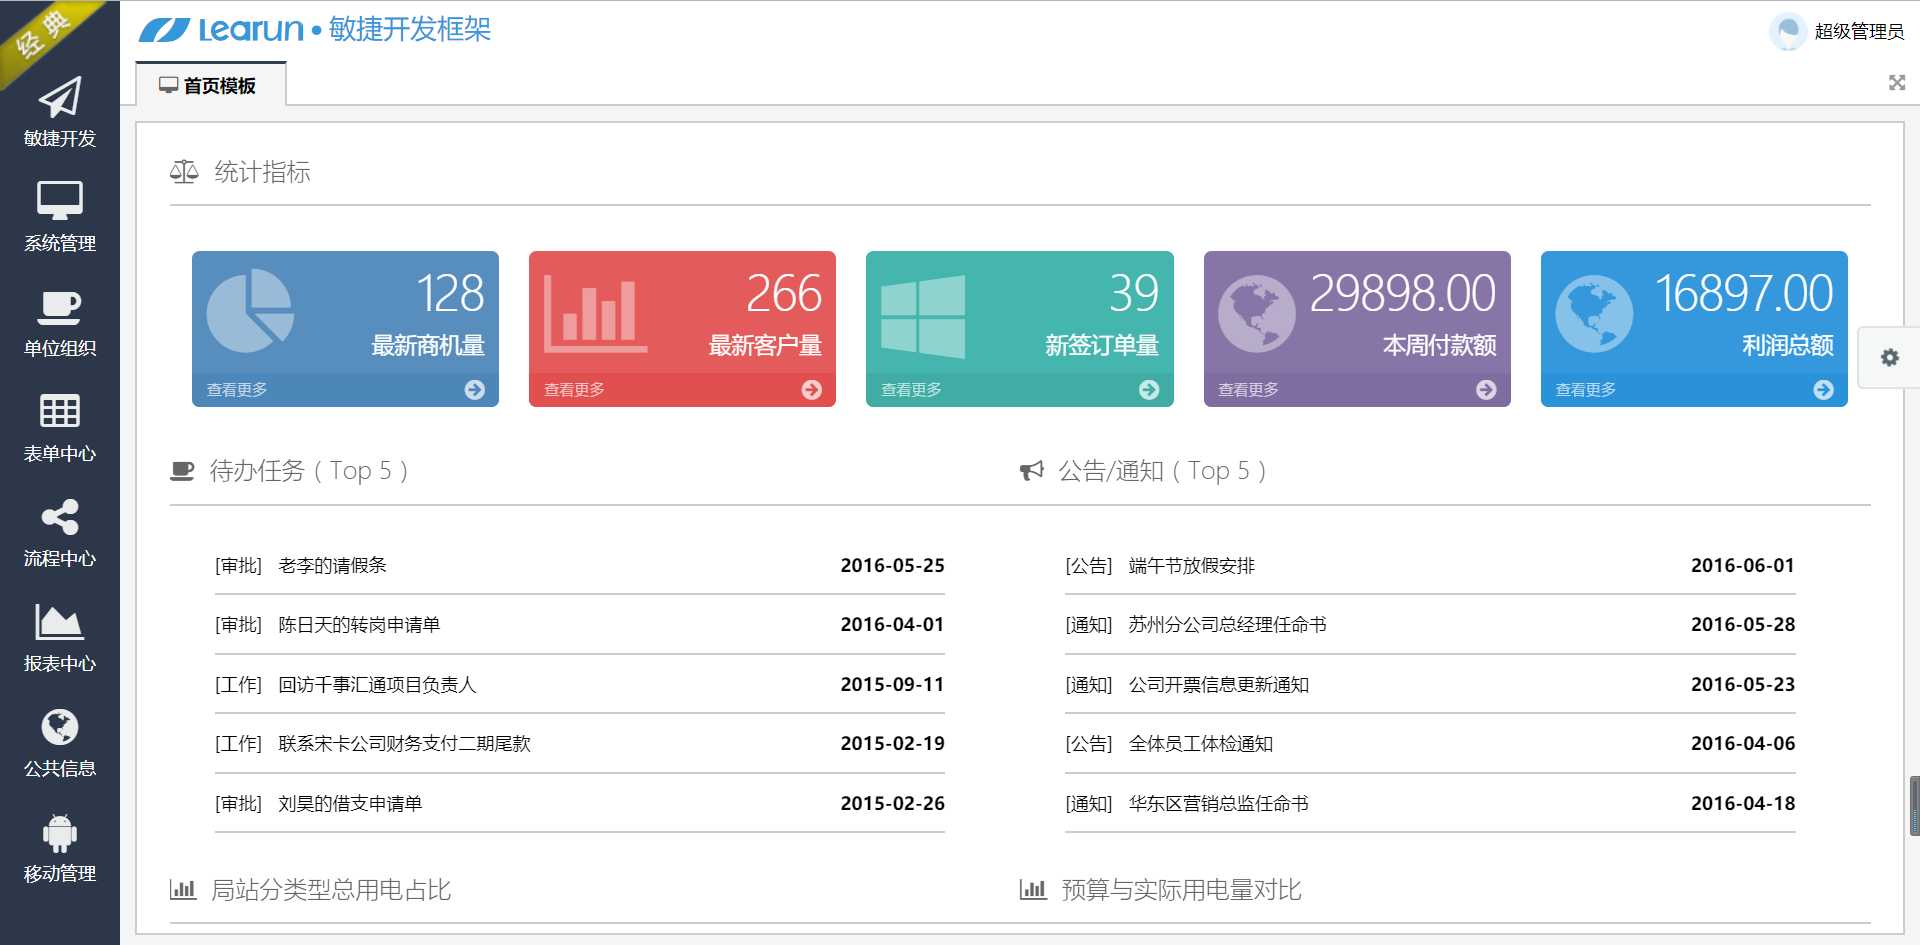Select 公共信息 globe icon in sidebar

59,727
